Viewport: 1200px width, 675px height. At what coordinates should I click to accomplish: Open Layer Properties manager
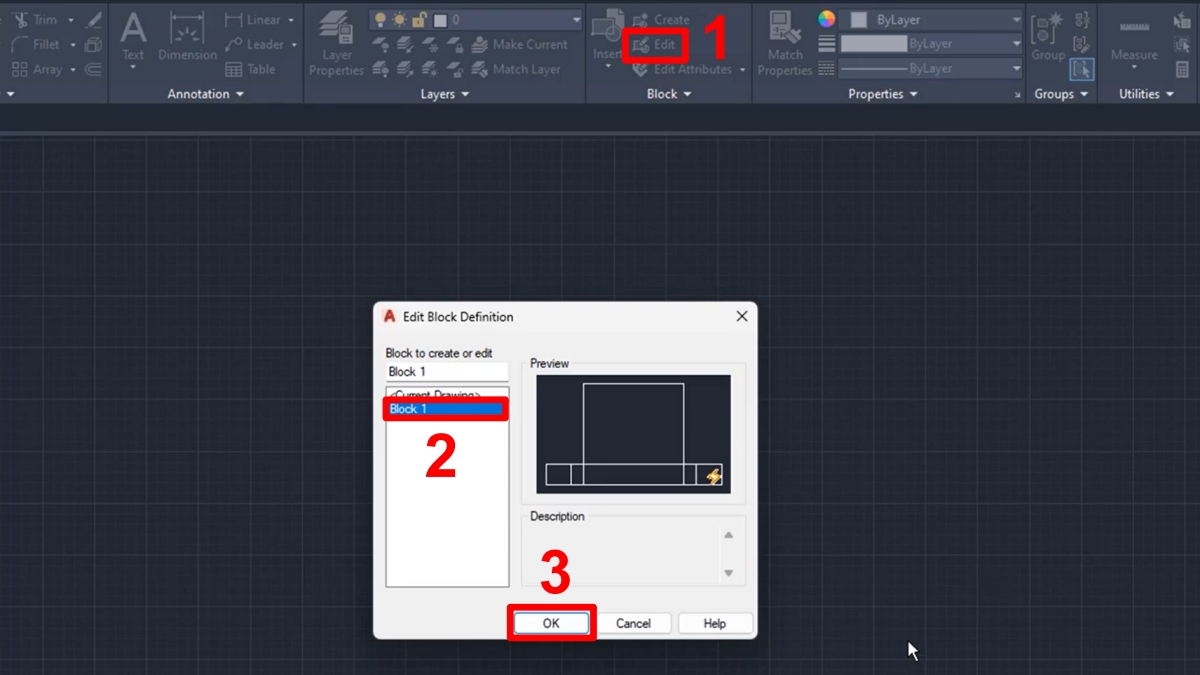pyautogui.click(x=336, y=44)
